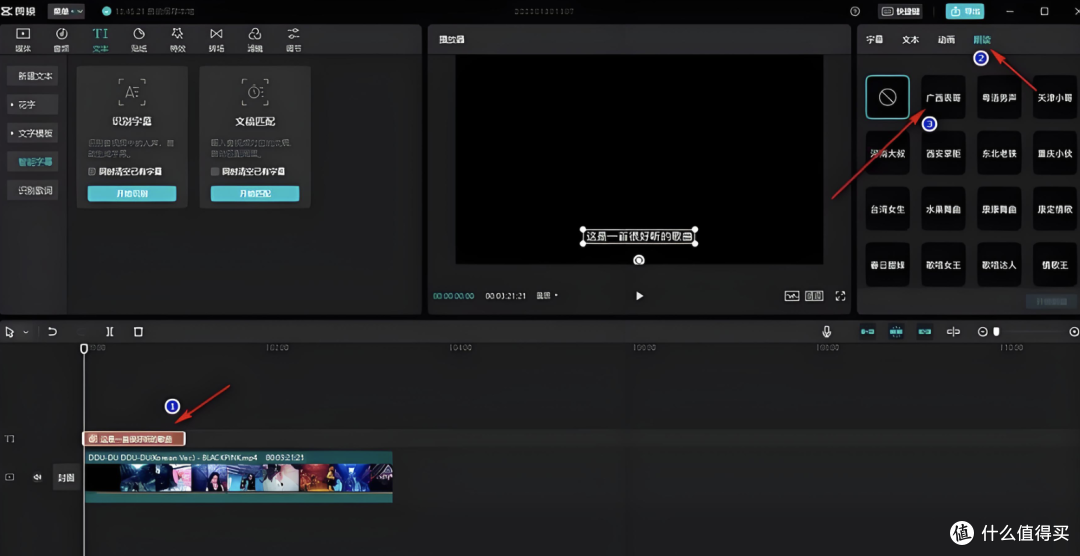Image resolution: width=1080 pixels, height=556 pixels.
Task: Switch to the 字幕 tab in right panel
Action: click(874, 40)
